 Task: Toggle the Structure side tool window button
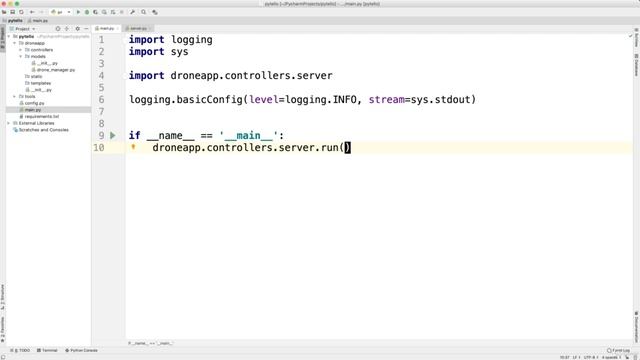2,297
